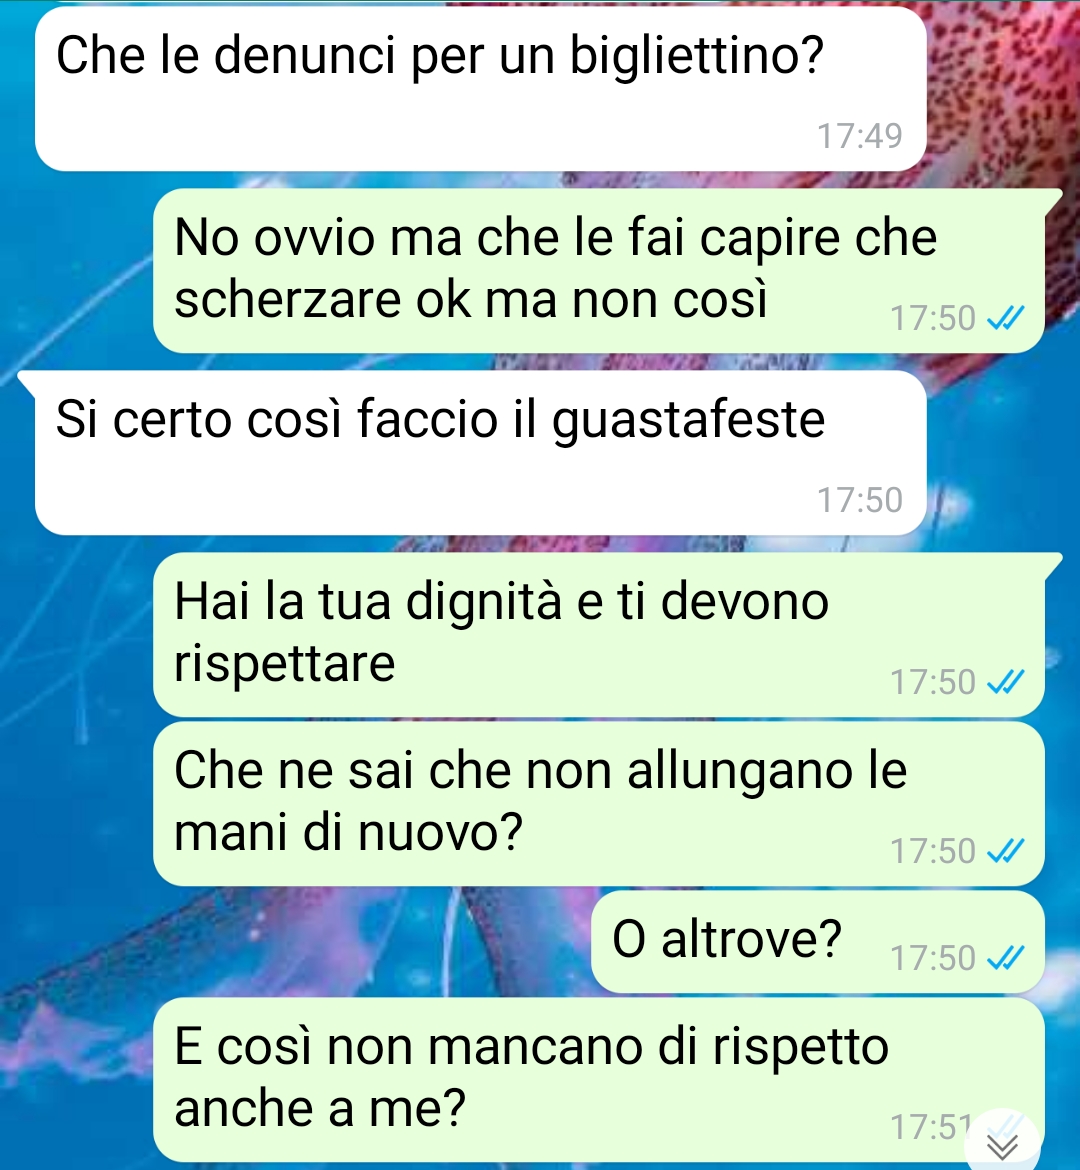Tap the 'O altrove?' message bubble
This screenshot has width=1080, height=1170.
[x=818, y=942]
